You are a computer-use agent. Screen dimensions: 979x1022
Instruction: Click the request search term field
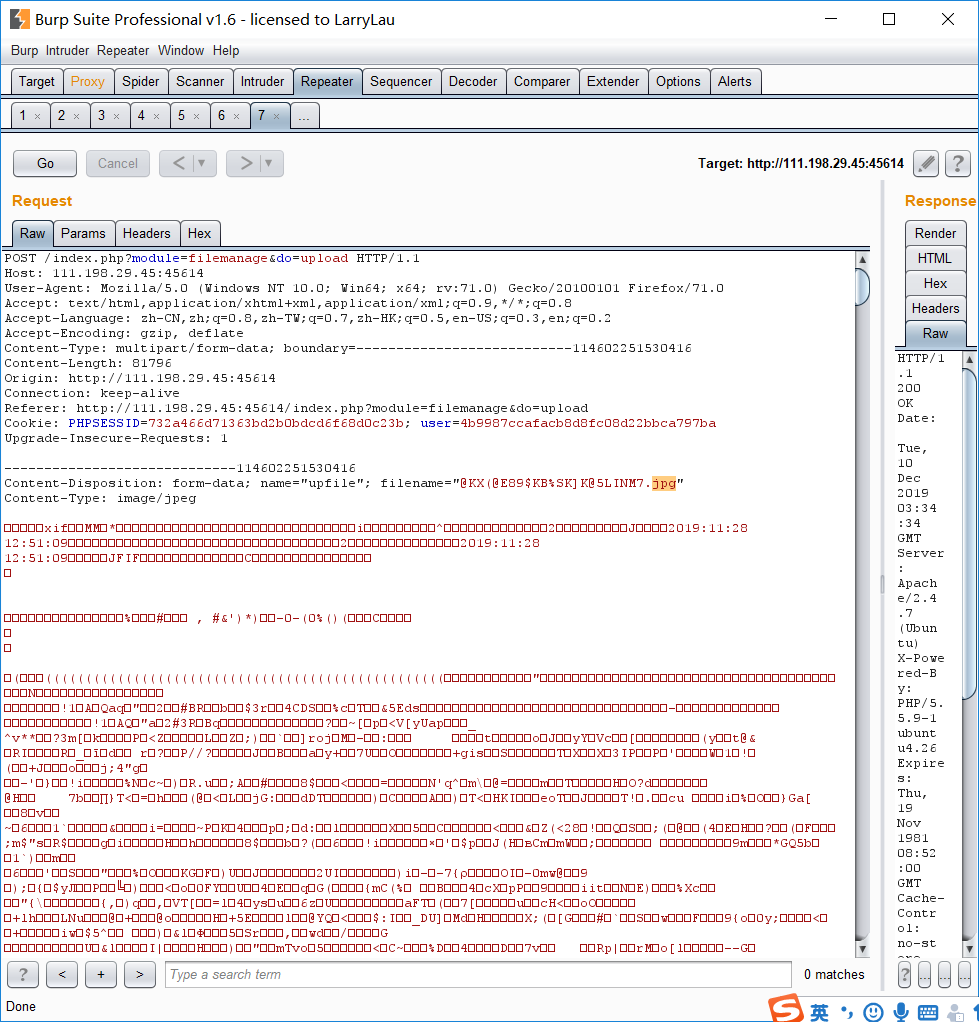(478, 974)
